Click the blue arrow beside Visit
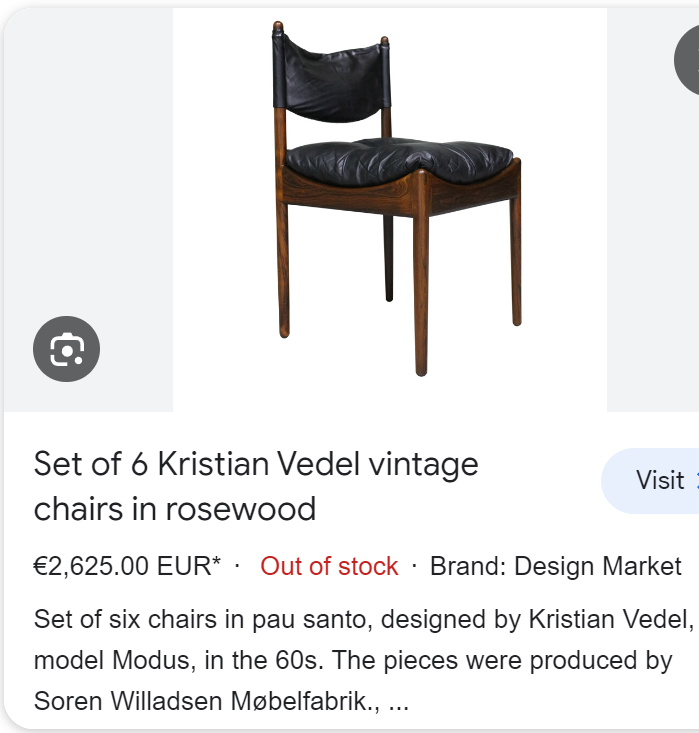This screenshot has height=733, width=699. [x=695, y=481]
